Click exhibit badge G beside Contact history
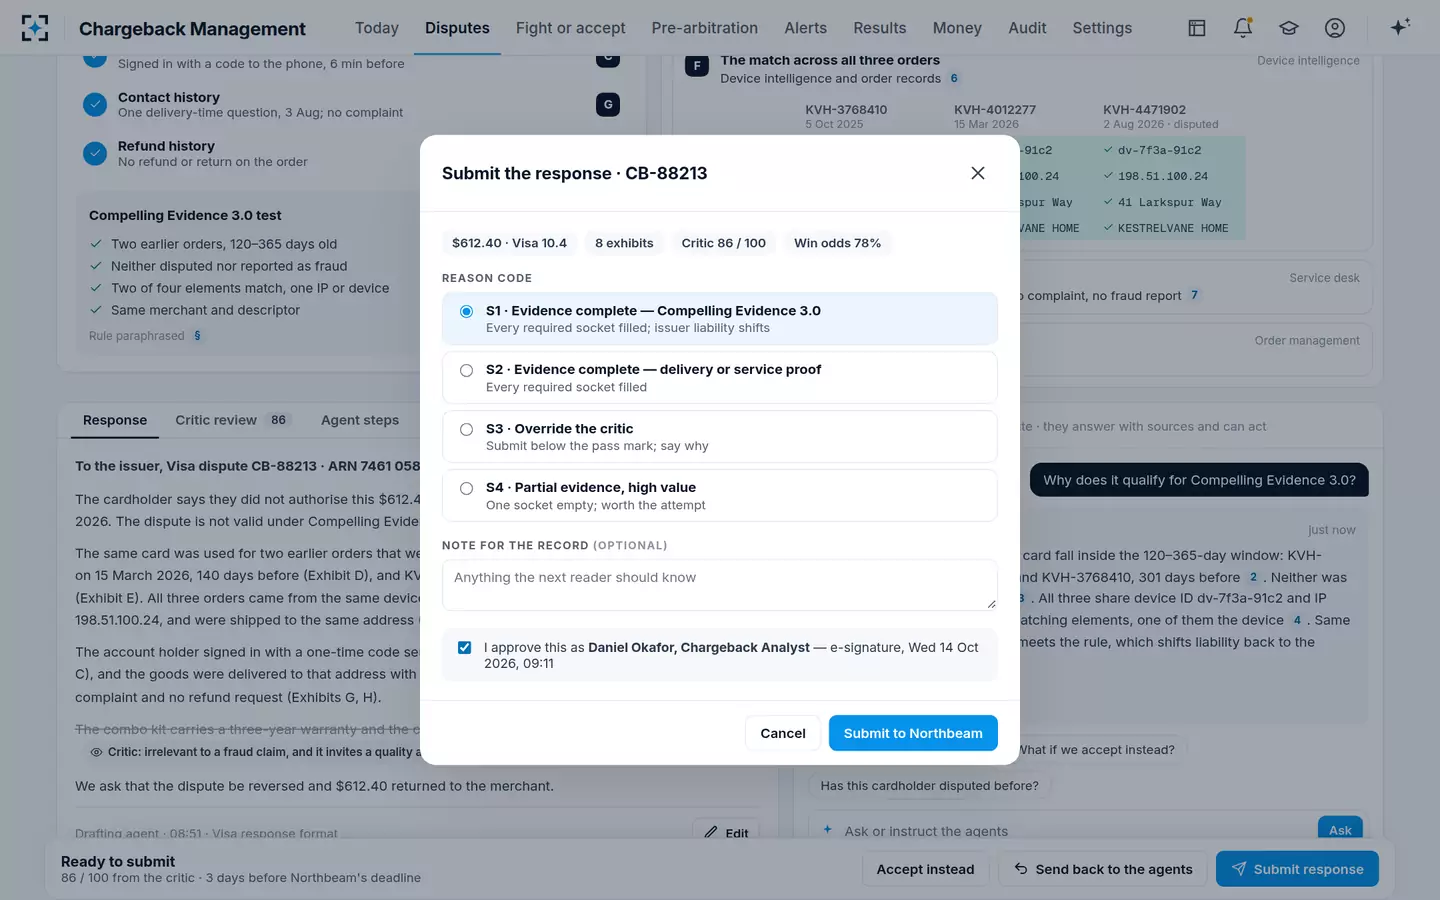Image resolution: width=1440 pixels, height=900 pixels. 608,104
